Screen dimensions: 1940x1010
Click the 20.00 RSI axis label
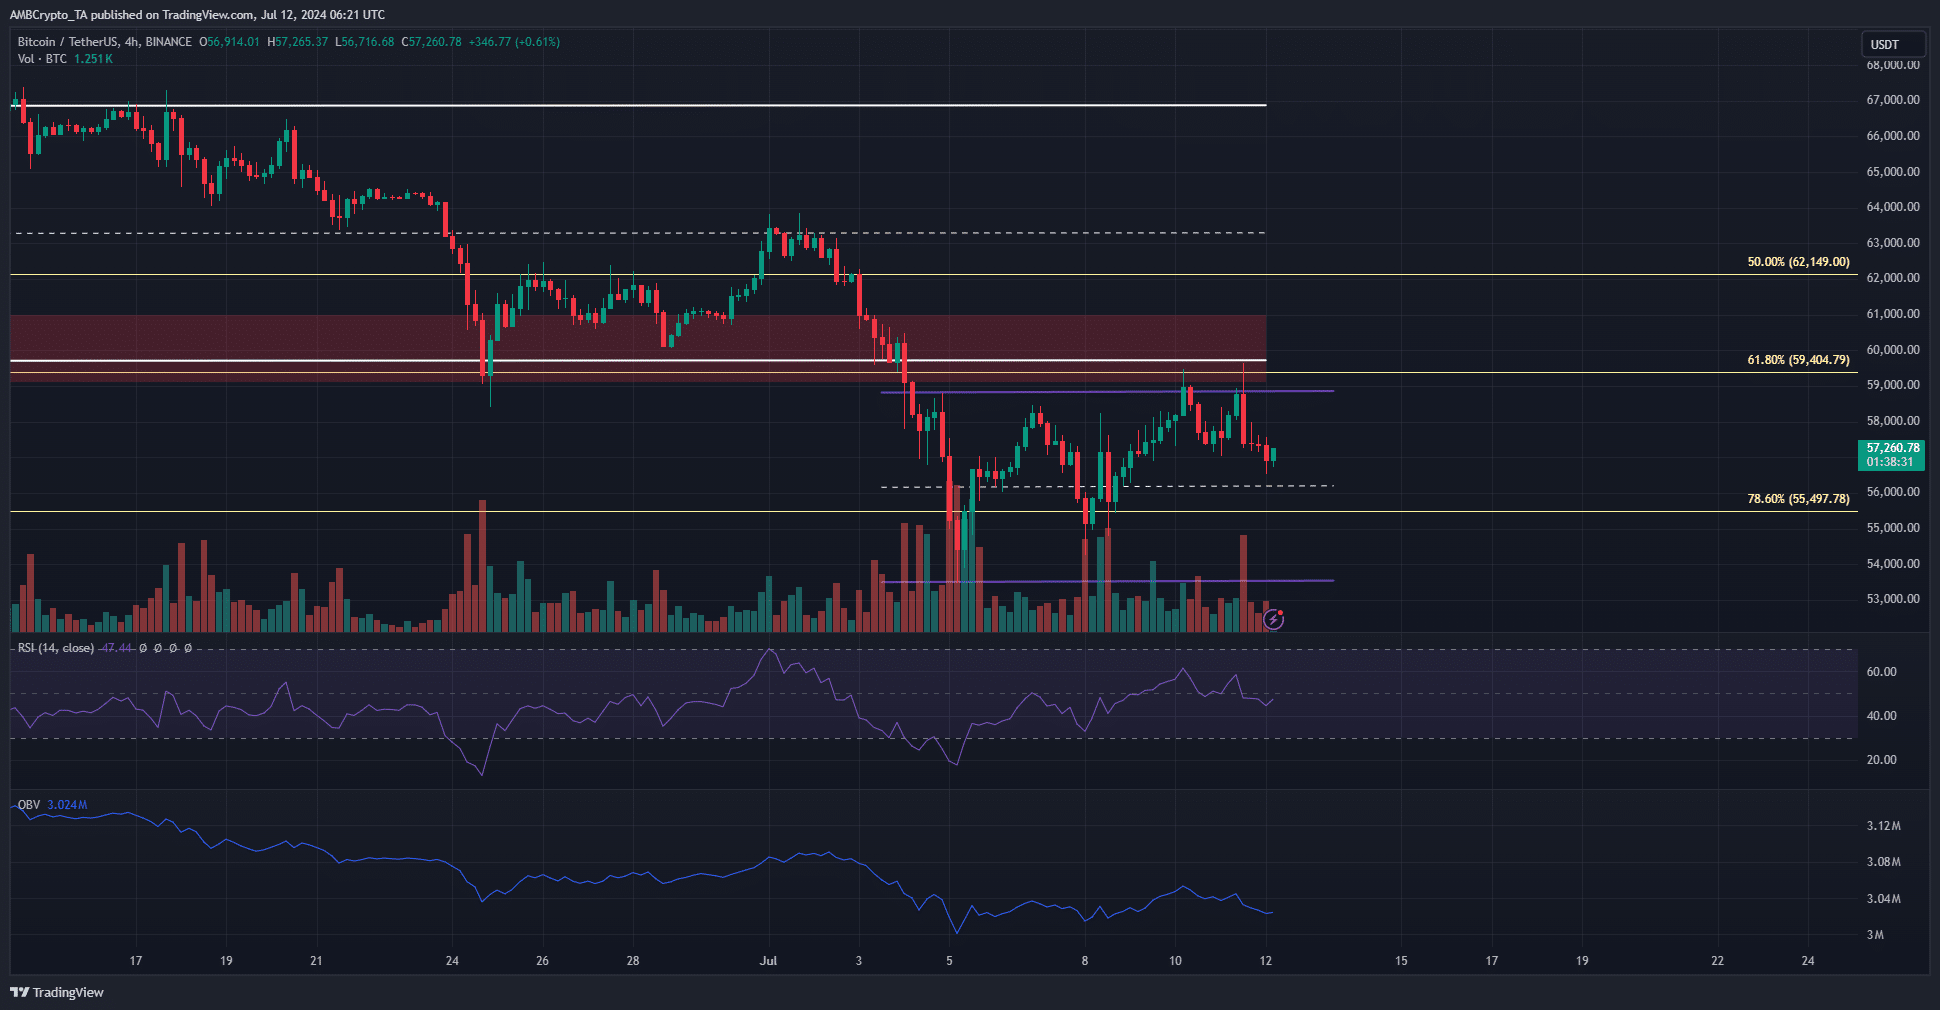[x=1881, y=760]
